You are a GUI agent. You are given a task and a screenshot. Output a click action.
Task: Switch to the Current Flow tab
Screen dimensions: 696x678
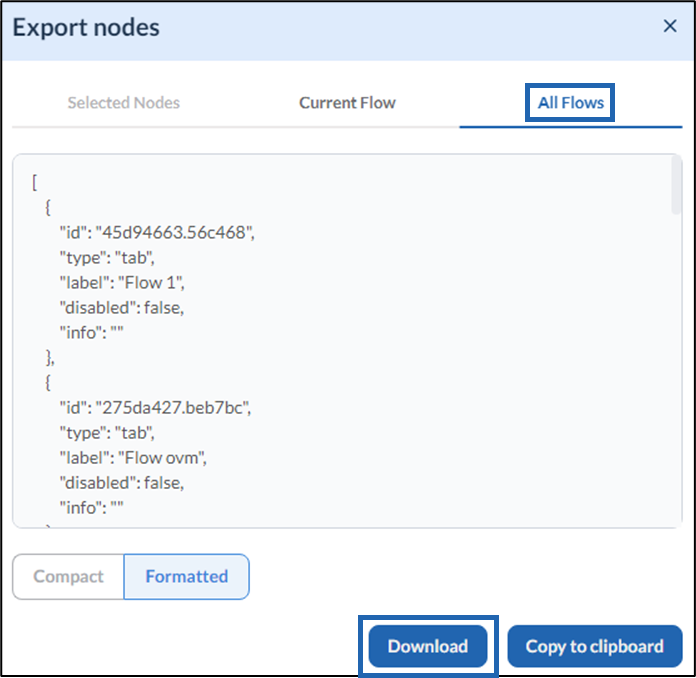[x=347, y=103]
